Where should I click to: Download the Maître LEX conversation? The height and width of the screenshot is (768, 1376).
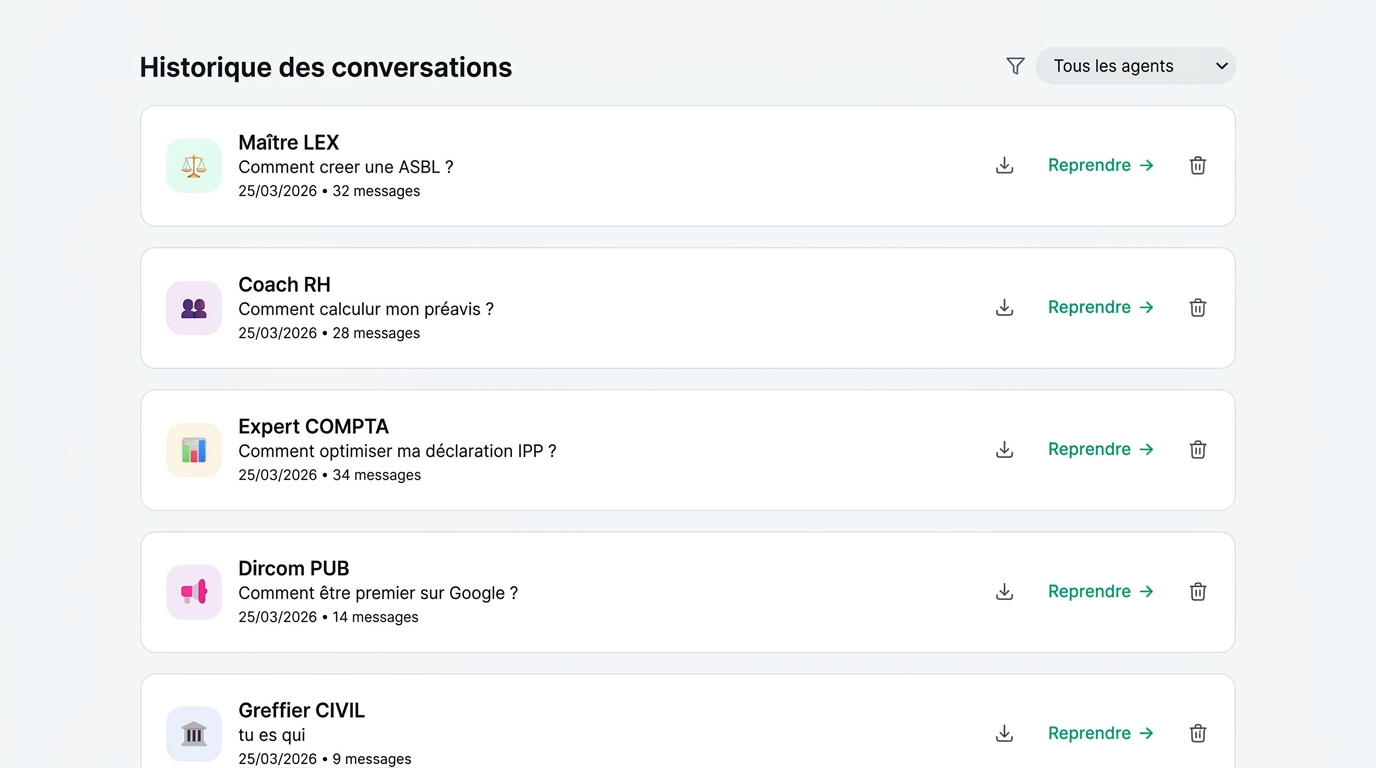[1005, 166]
